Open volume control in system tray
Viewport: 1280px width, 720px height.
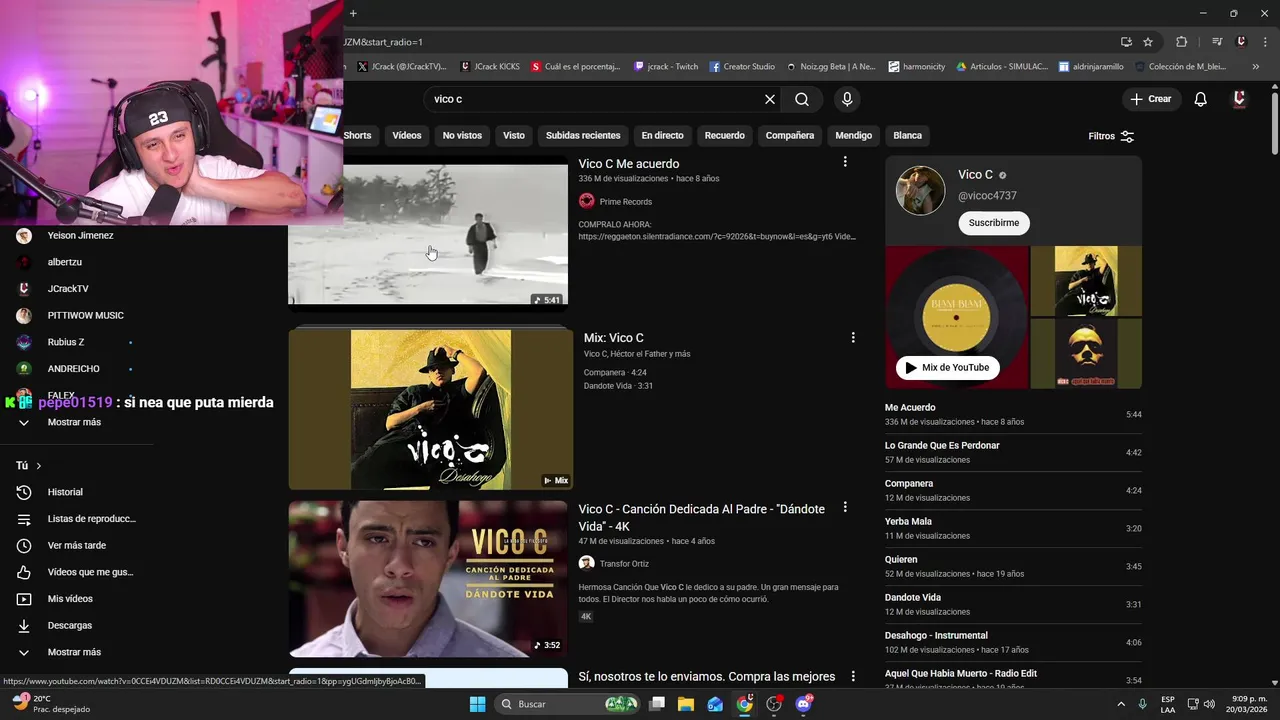[x=1209, y=704]
